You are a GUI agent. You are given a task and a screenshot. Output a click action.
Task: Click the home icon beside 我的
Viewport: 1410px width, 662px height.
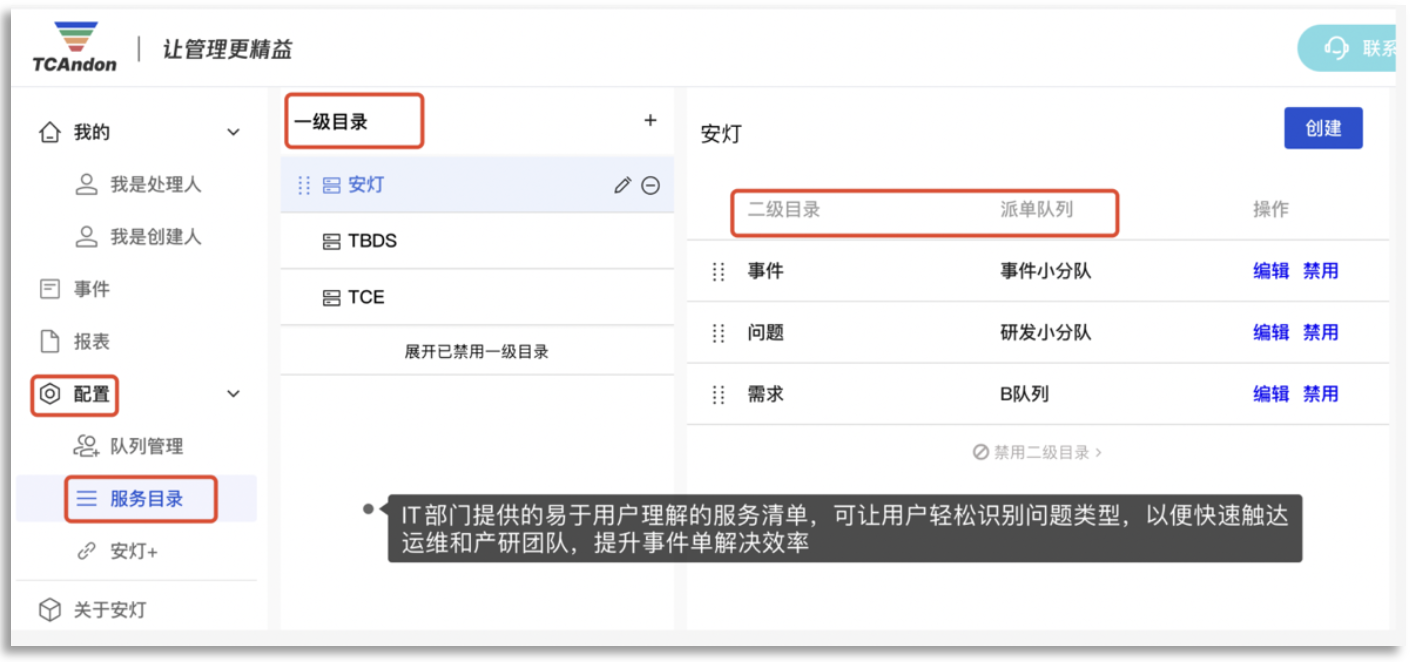(x=49, y=132)
